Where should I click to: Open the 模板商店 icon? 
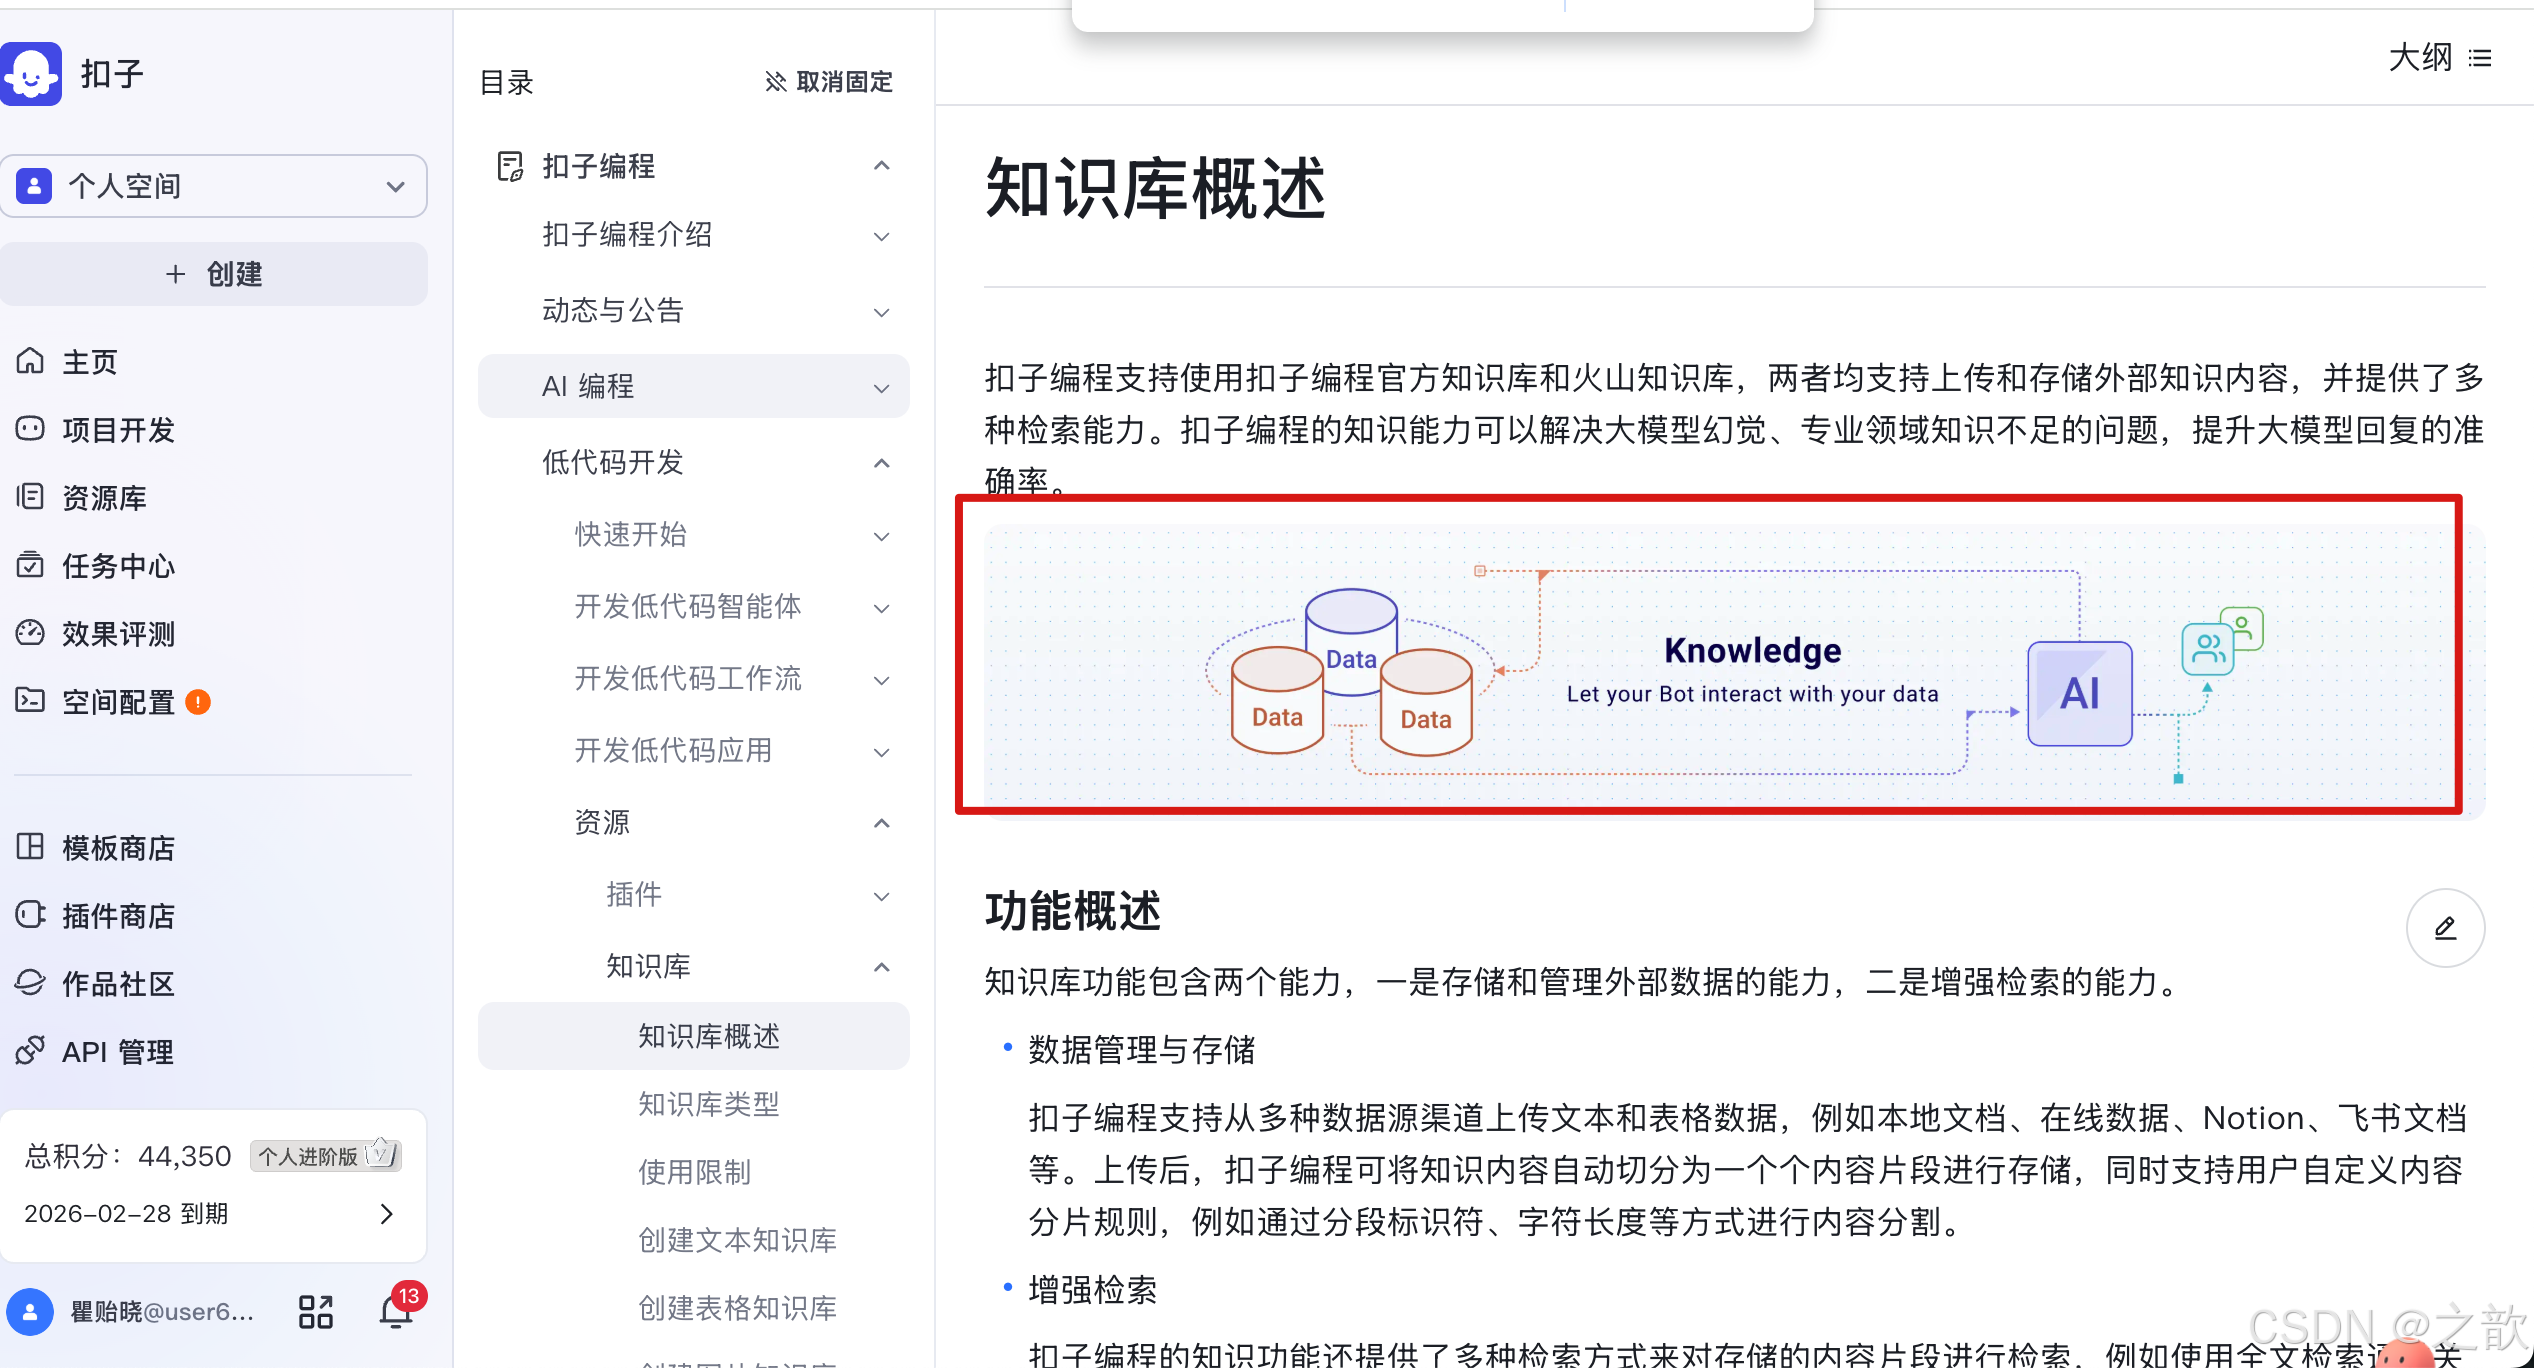[32, 847]
